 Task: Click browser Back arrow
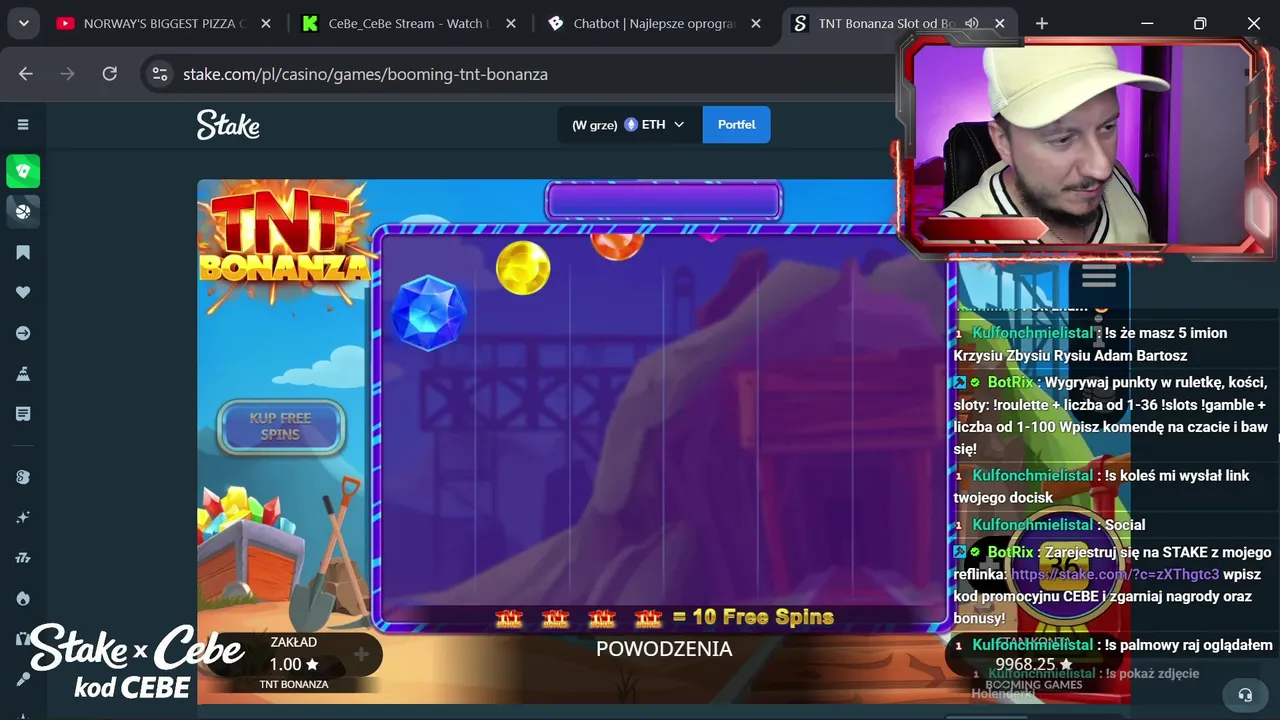pyautogui.click(x=26, y=74)
